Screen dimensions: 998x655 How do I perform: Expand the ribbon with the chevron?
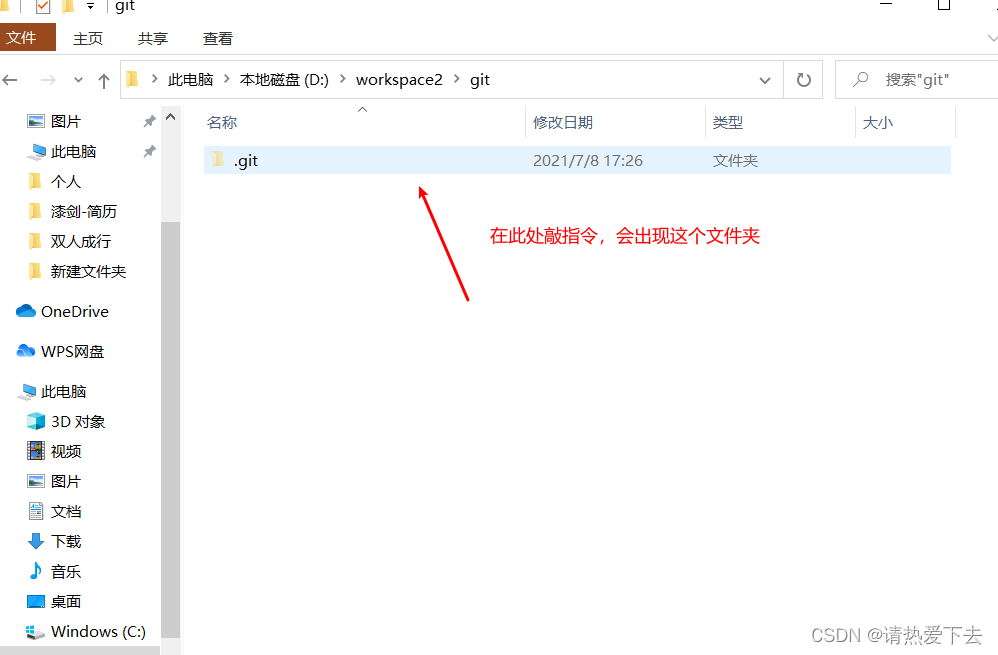coord(992,38)
